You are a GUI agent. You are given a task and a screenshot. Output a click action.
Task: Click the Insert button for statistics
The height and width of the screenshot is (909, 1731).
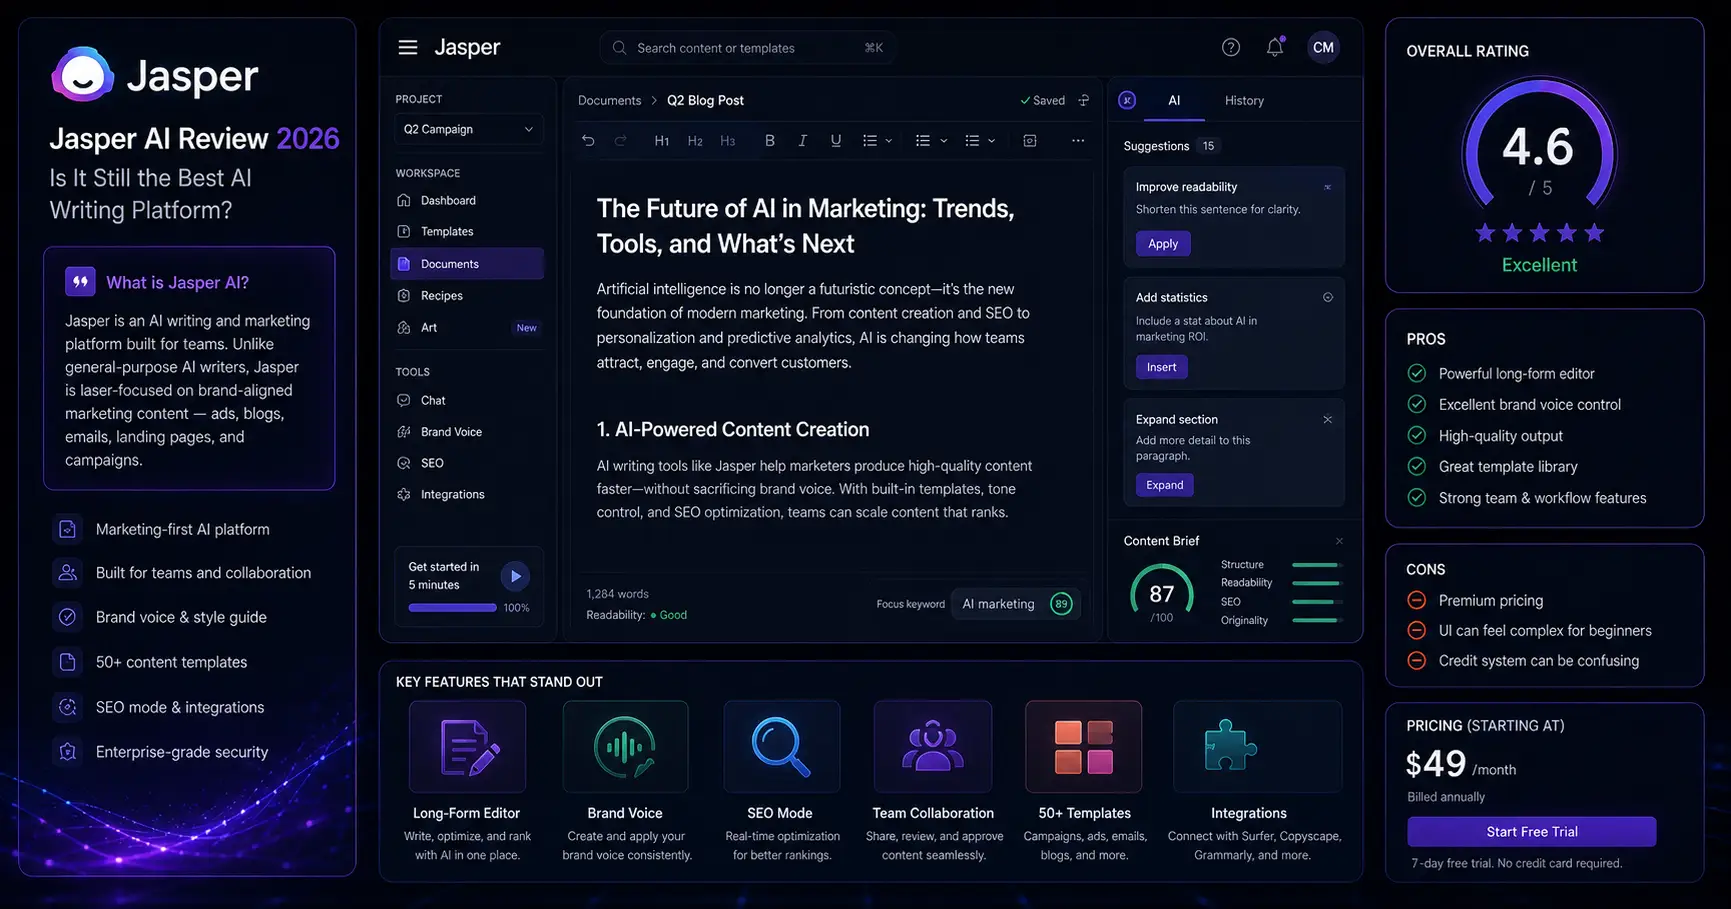click(x=1161, y=367)
